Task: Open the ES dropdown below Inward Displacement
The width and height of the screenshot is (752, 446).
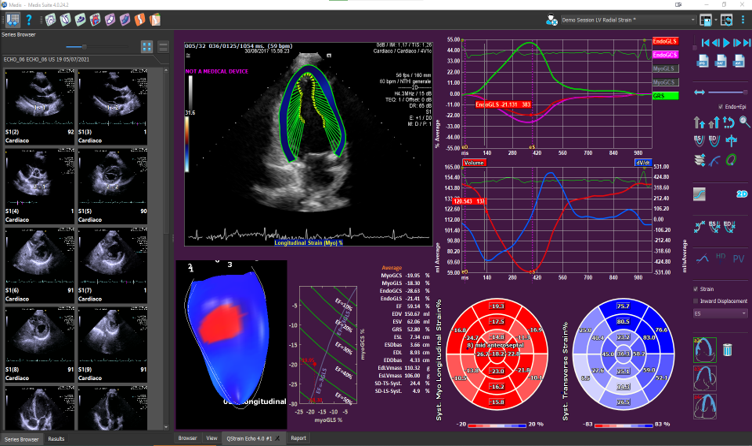Action: (x=720, y=313)
